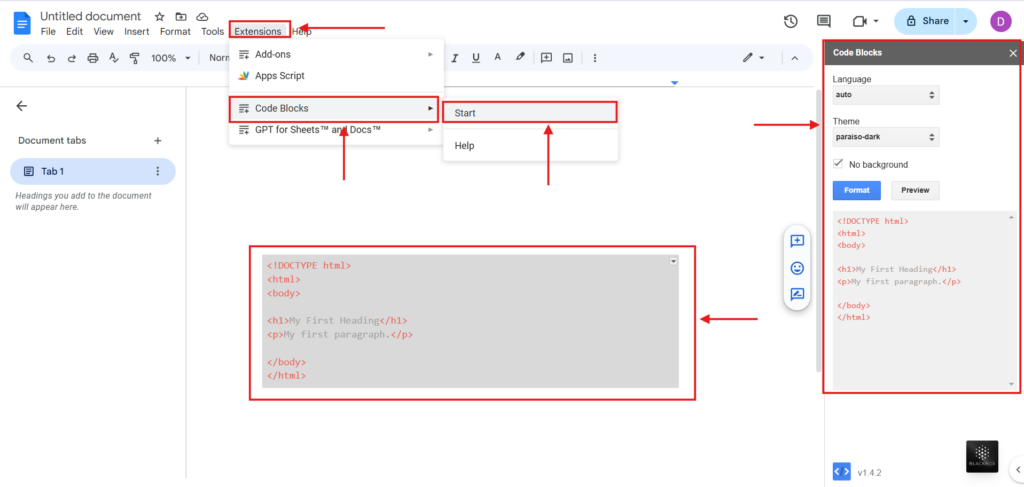
Task: Star the Untitled document
Action: click(x=160, y=17)
